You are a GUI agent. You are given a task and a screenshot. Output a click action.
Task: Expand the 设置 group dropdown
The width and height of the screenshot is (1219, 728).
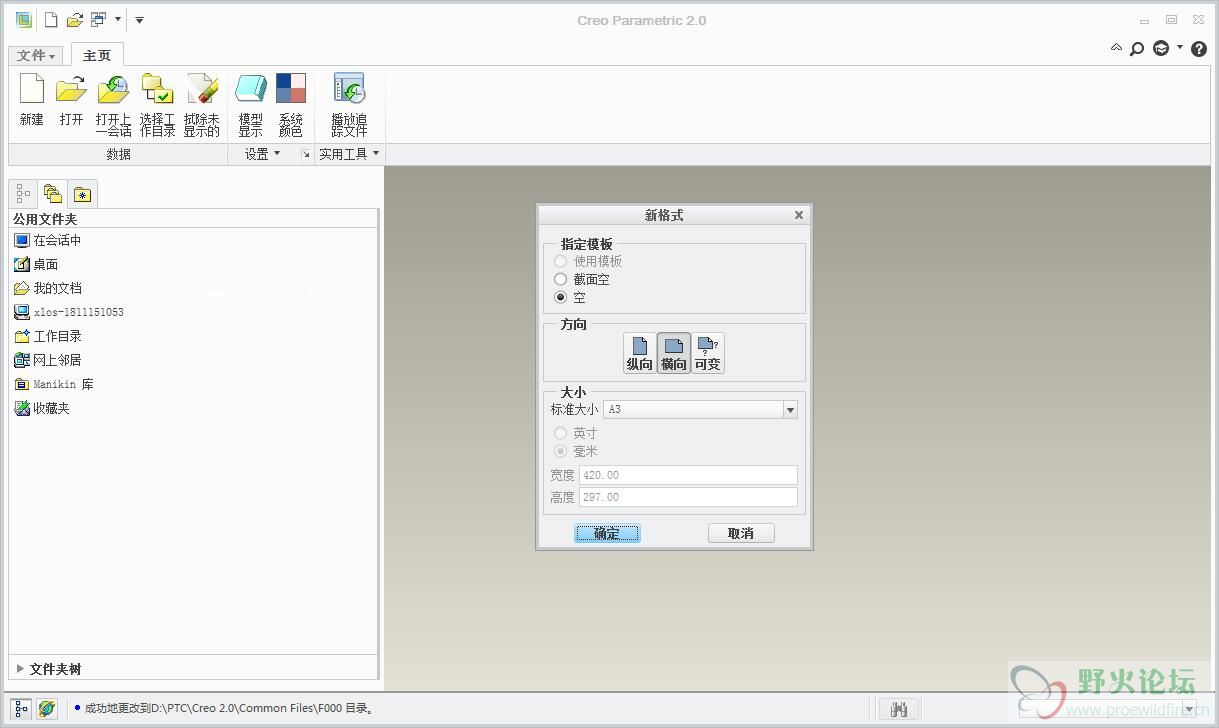(263, 154)
